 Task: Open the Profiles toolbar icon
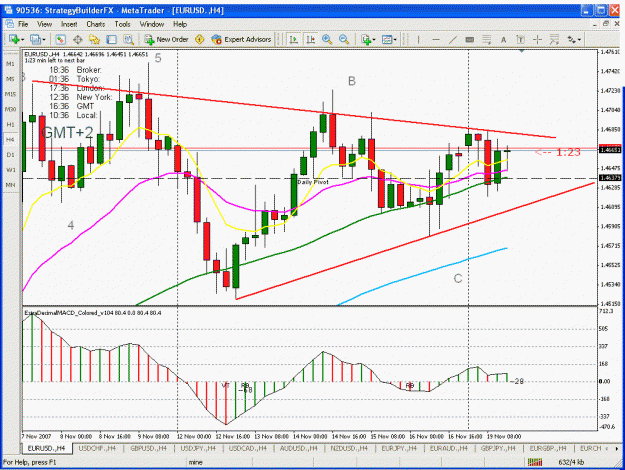tap(35, 39)
